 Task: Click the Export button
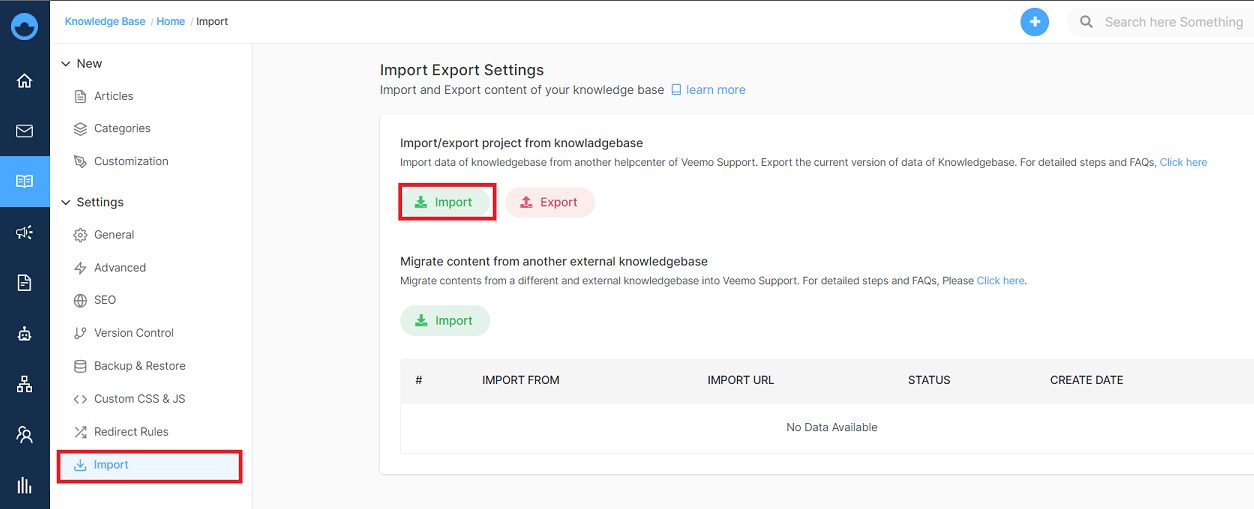[550, 202]
